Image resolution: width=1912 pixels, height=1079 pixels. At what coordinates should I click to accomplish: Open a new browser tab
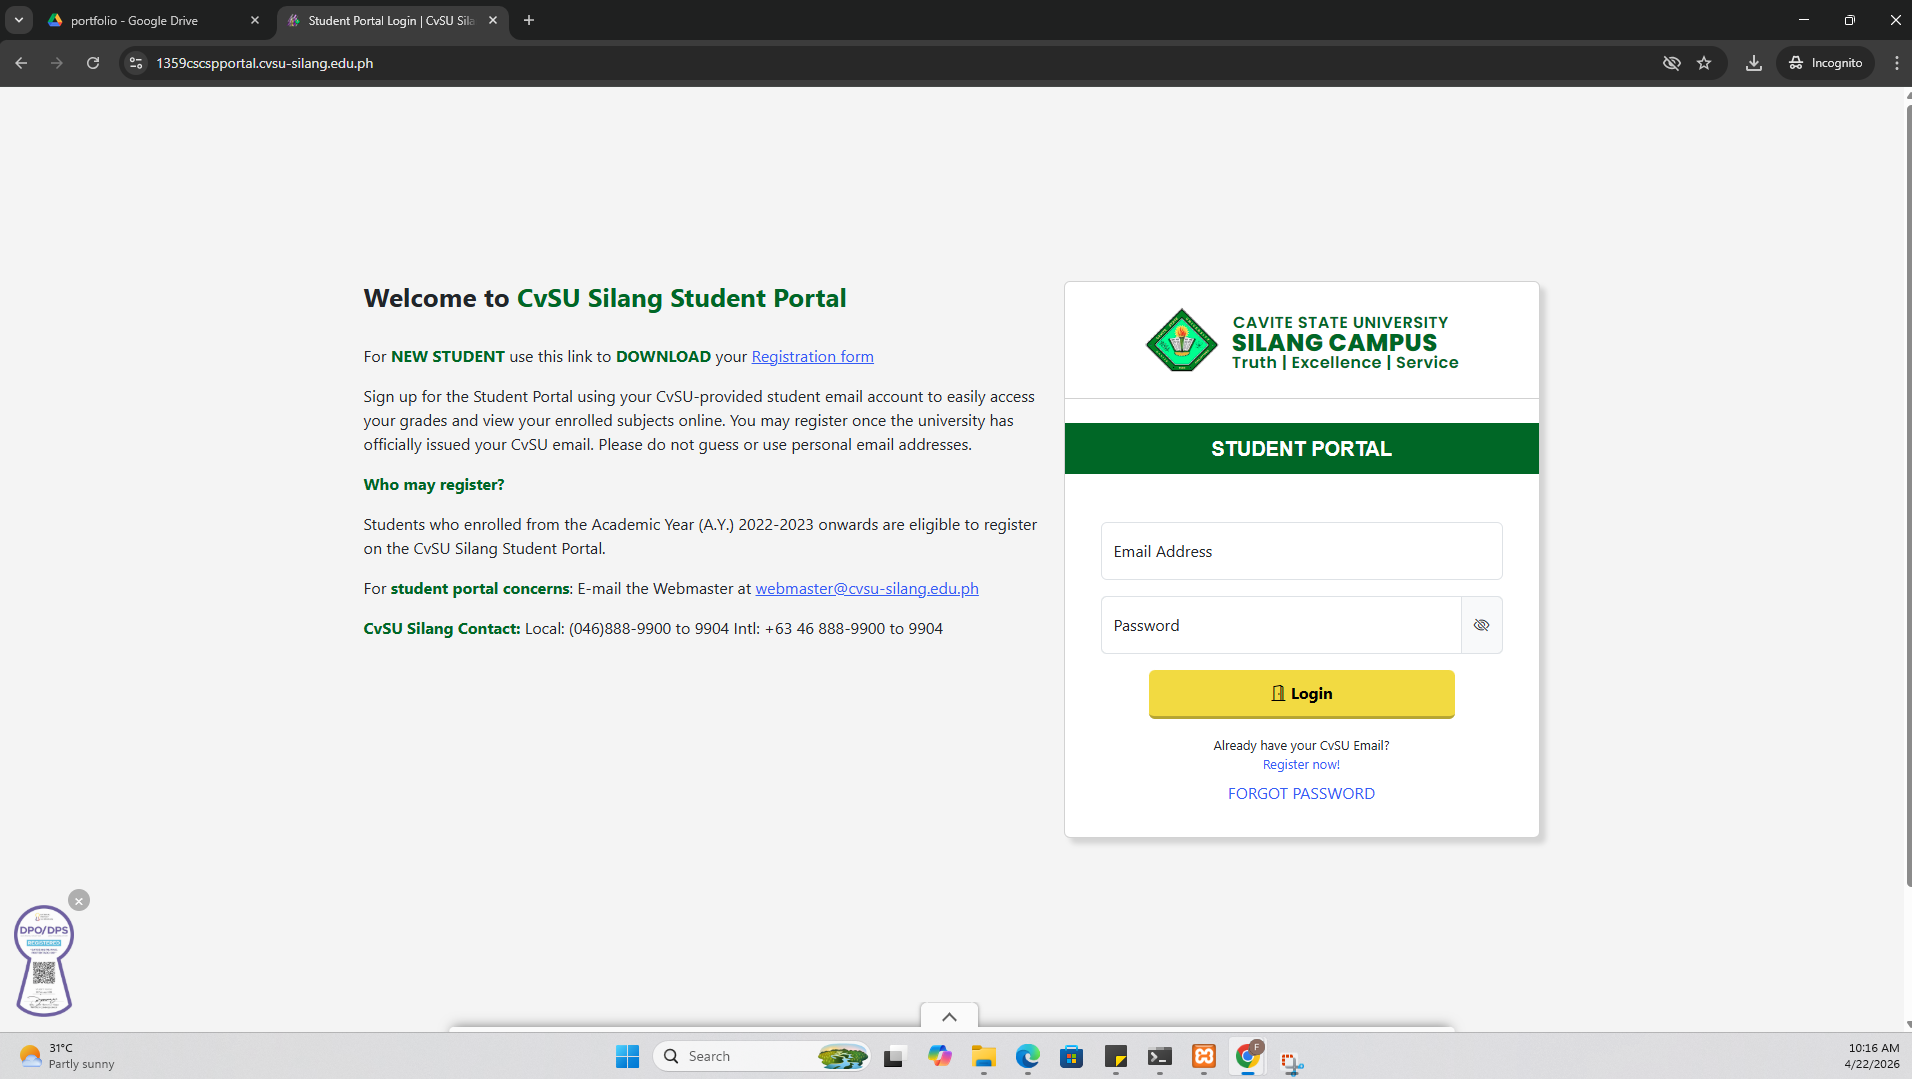[x=529, y=20]
